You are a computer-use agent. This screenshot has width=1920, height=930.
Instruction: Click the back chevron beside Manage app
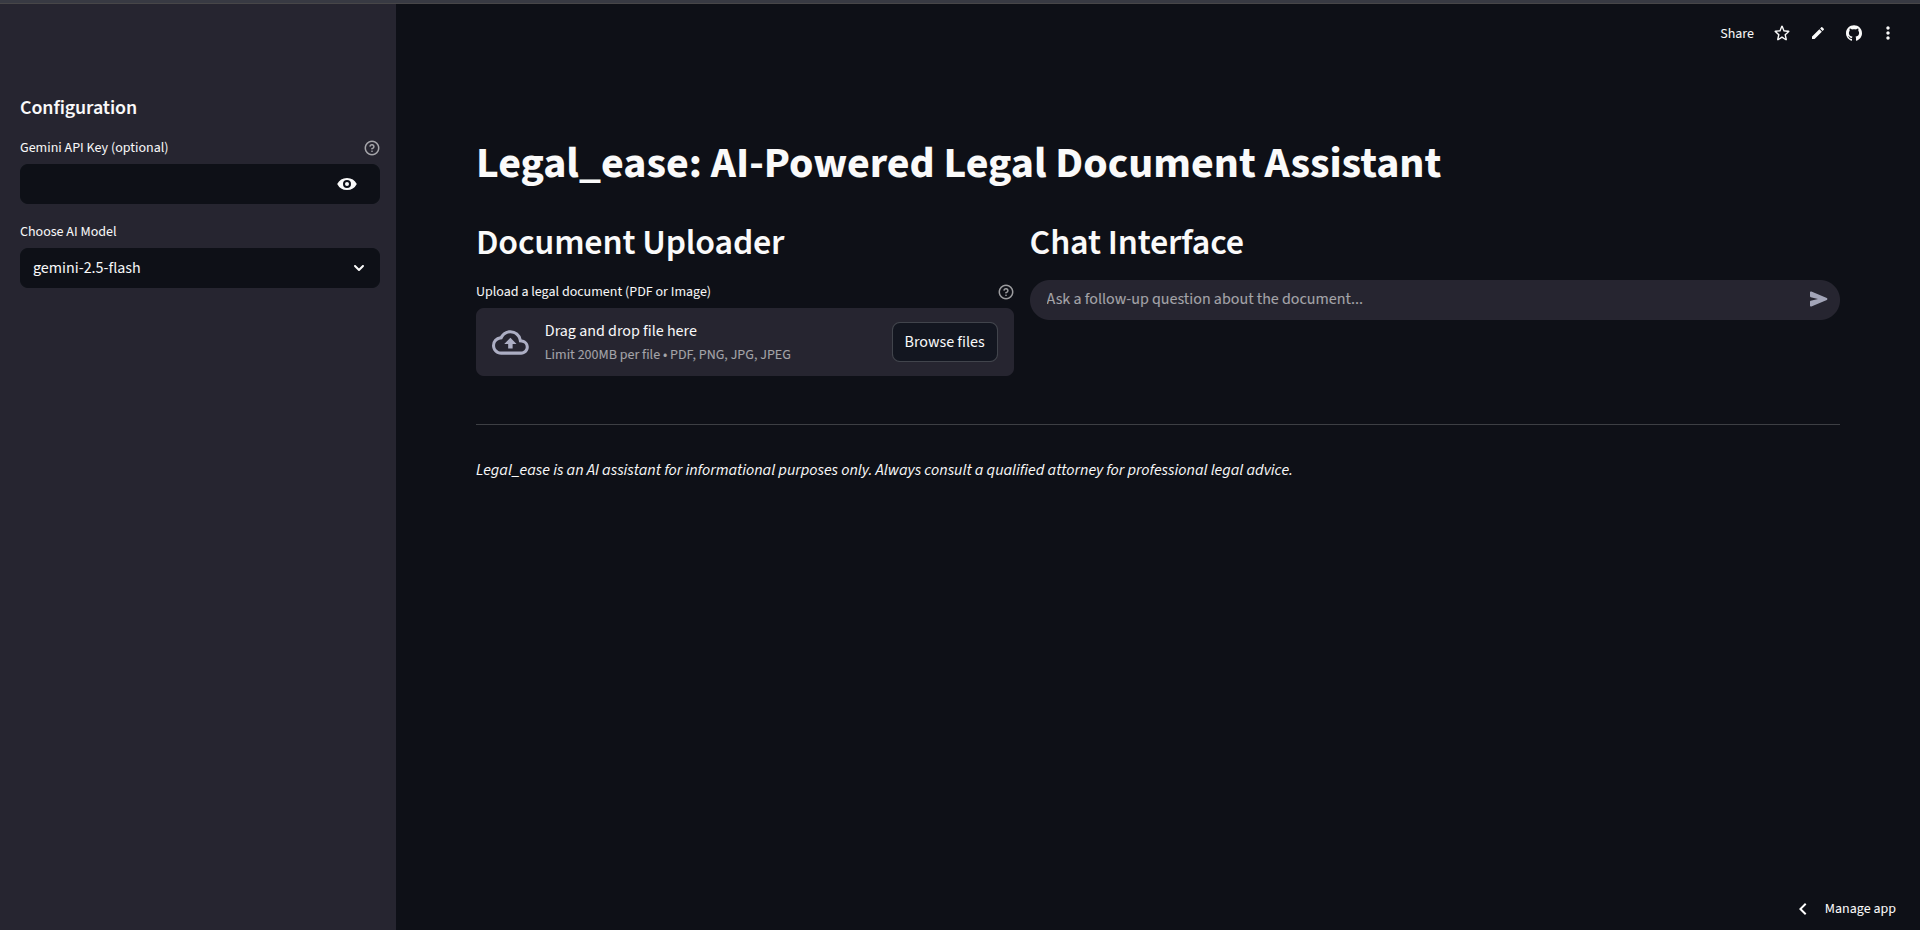[x=1803, y=909]
